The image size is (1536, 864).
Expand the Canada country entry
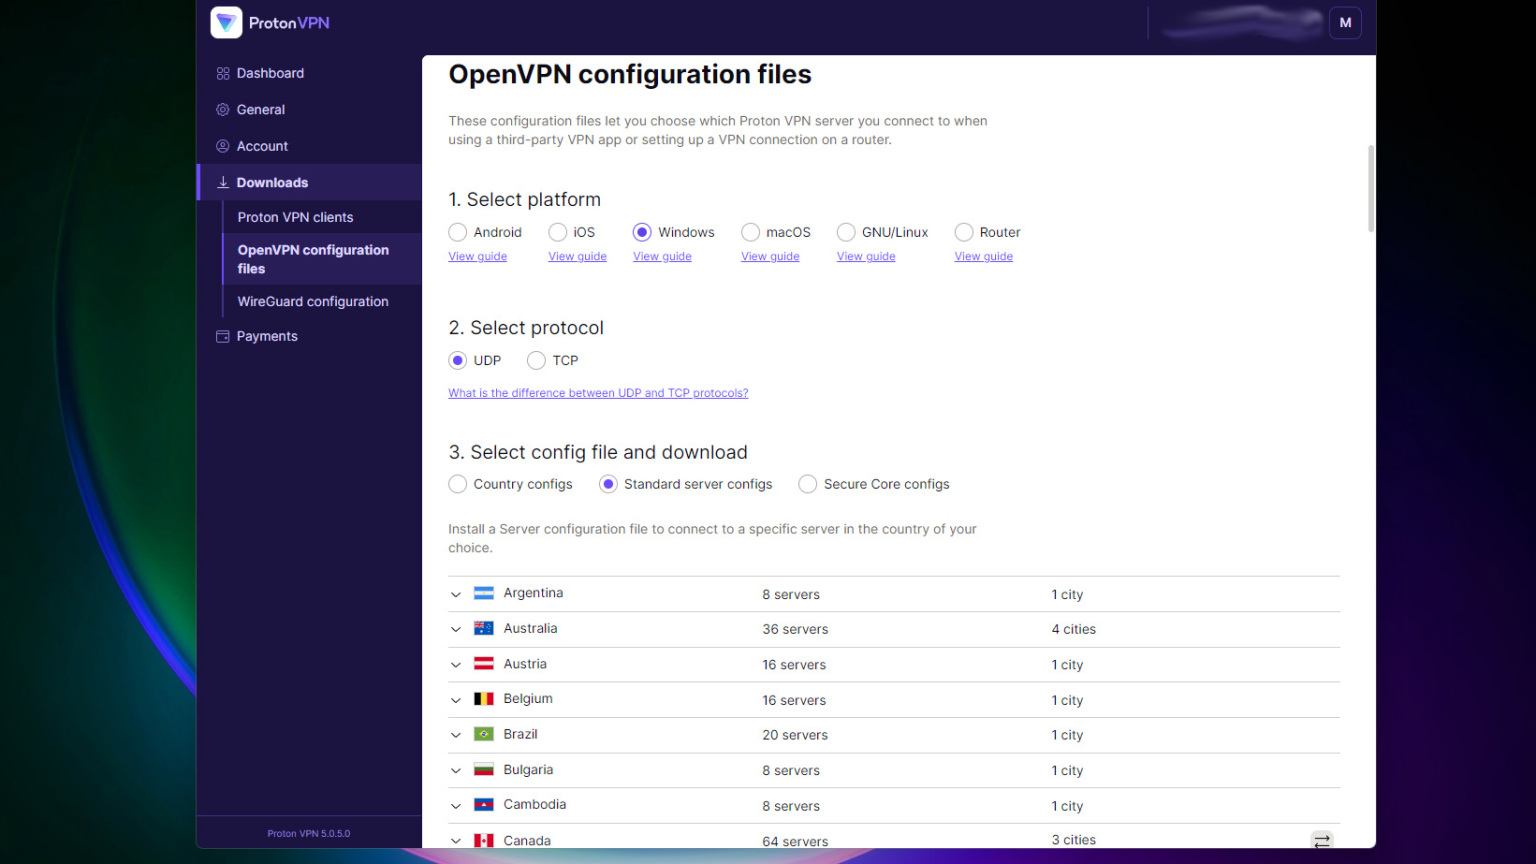[456, 841]
